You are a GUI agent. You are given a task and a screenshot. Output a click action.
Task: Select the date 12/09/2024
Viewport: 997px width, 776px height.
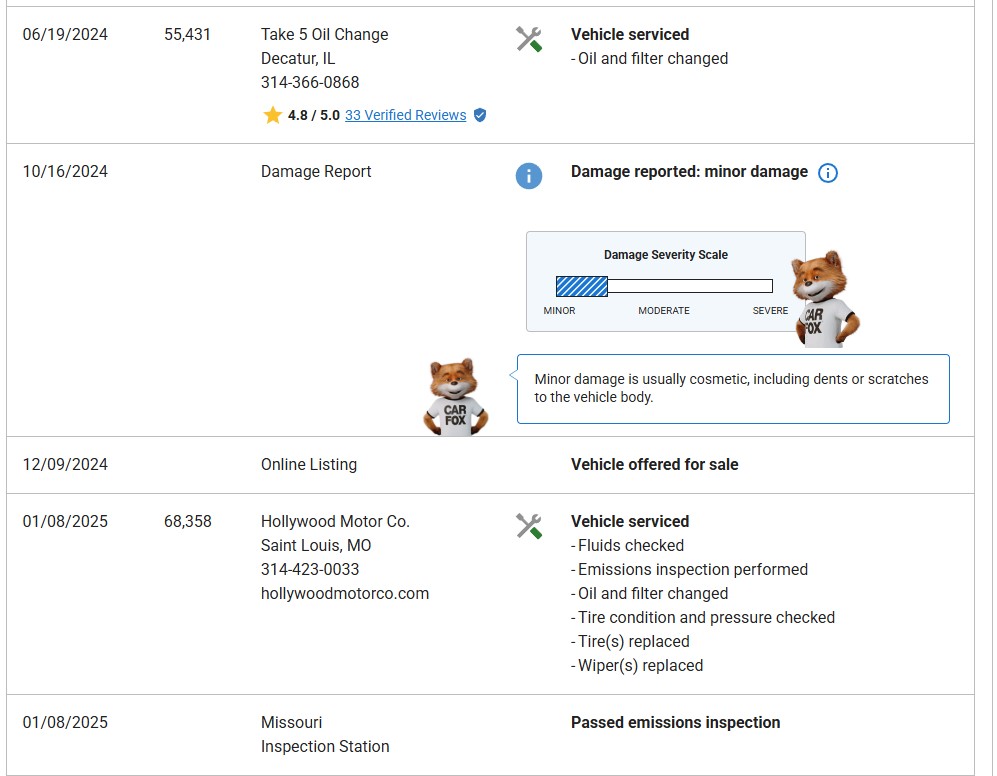point(65,464)
